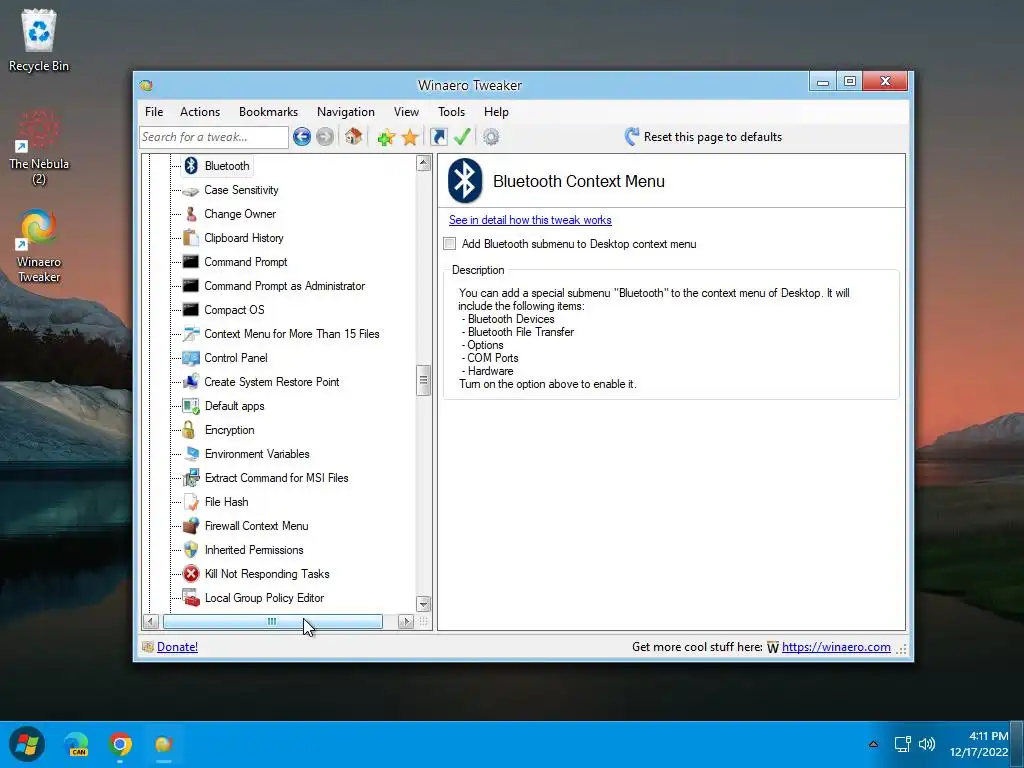Open the Tools menu

click(x=451, y=112)
